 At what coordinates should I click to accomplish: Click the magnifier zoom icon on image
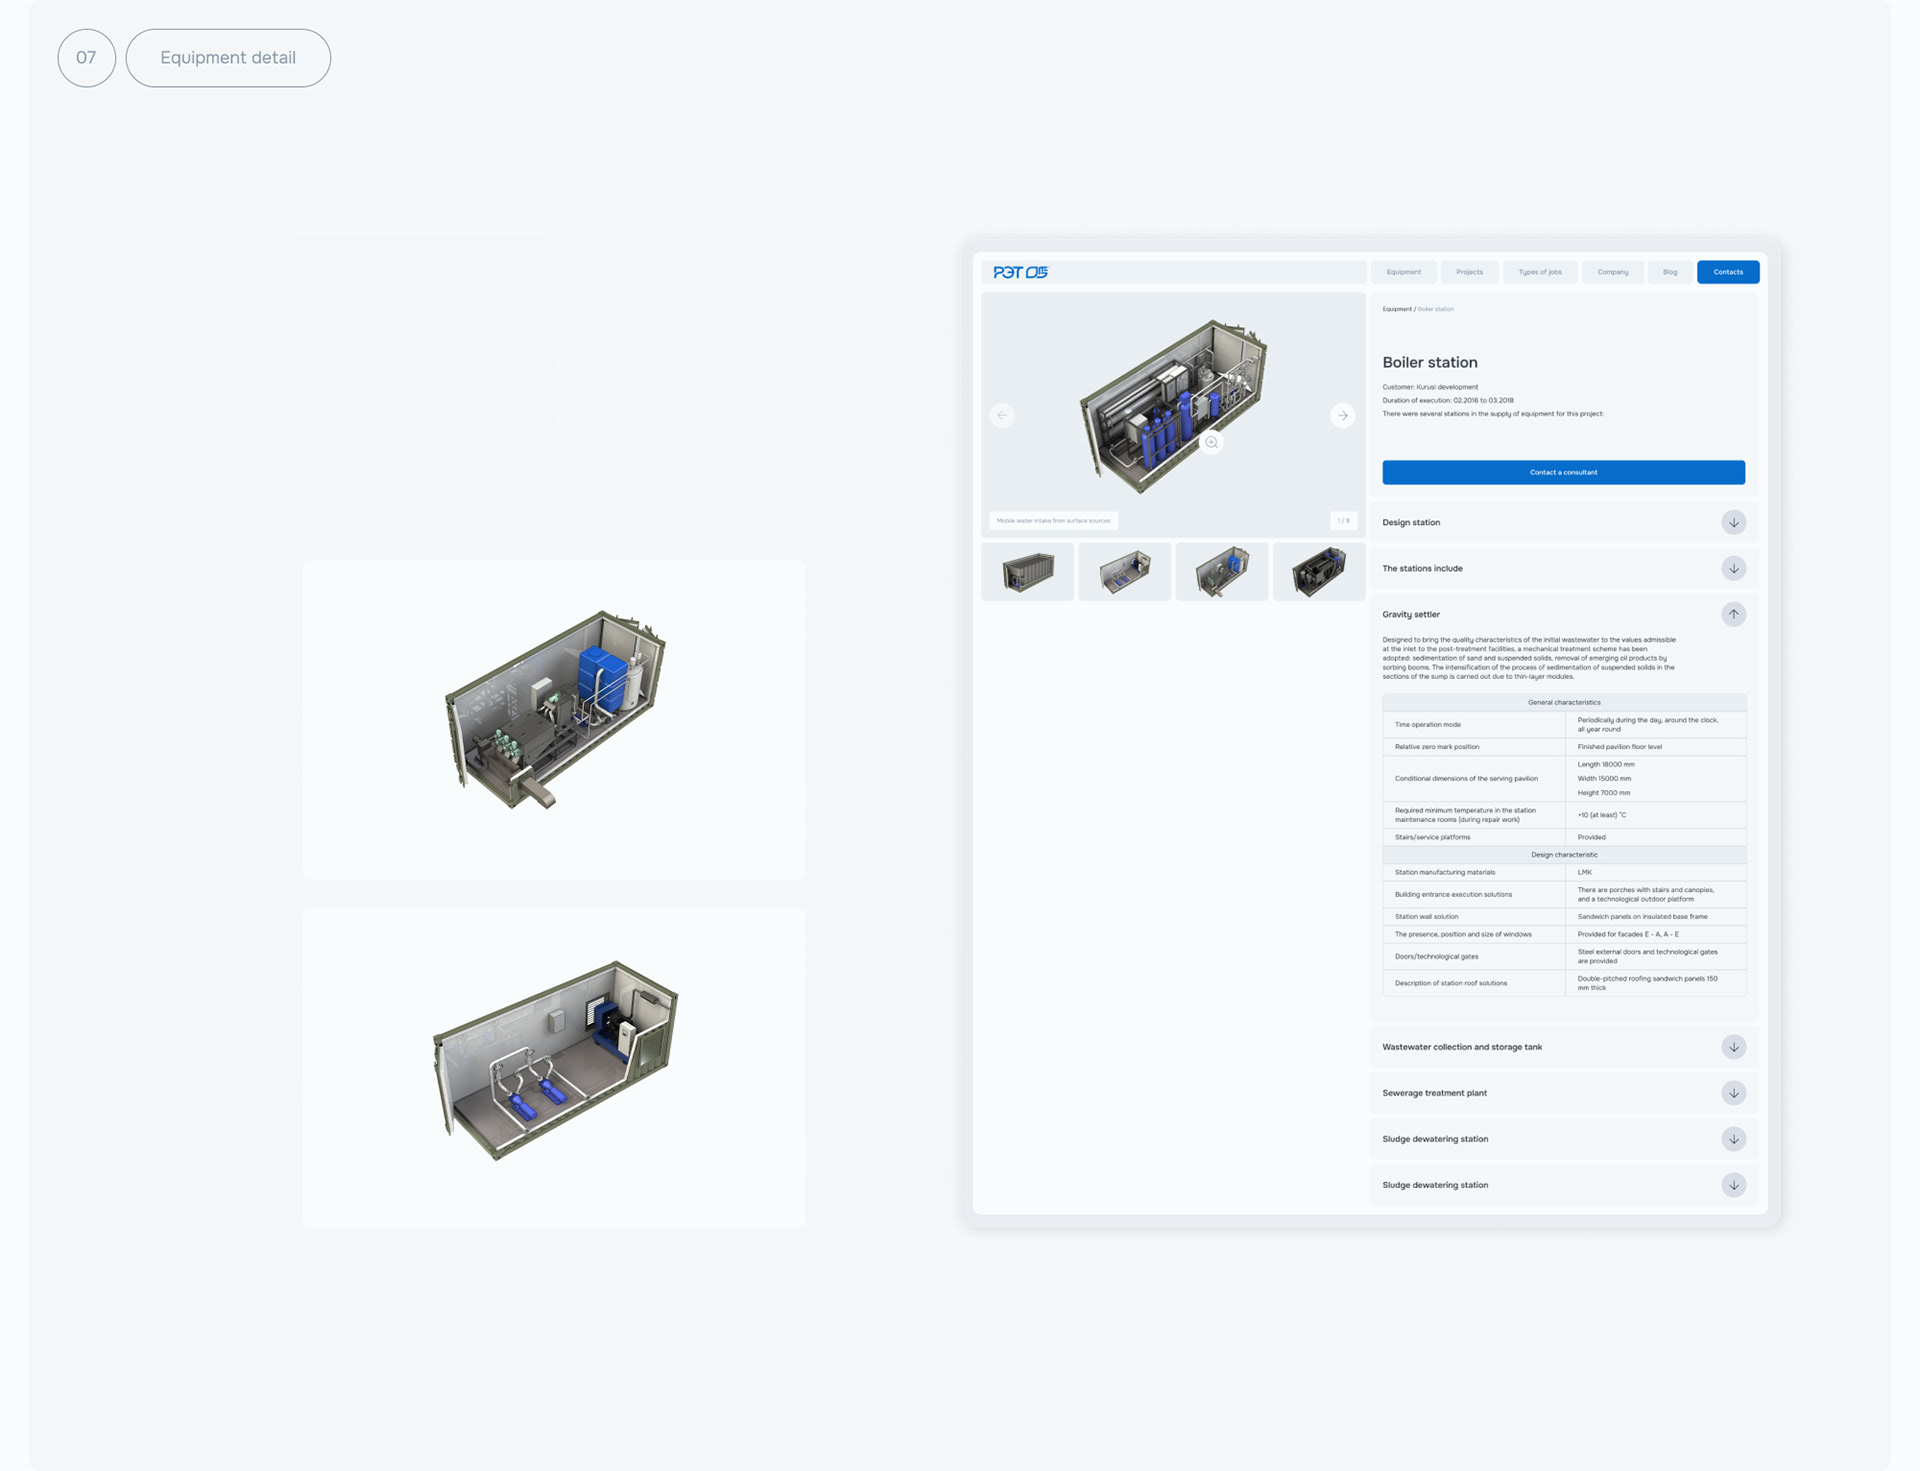1211,442
